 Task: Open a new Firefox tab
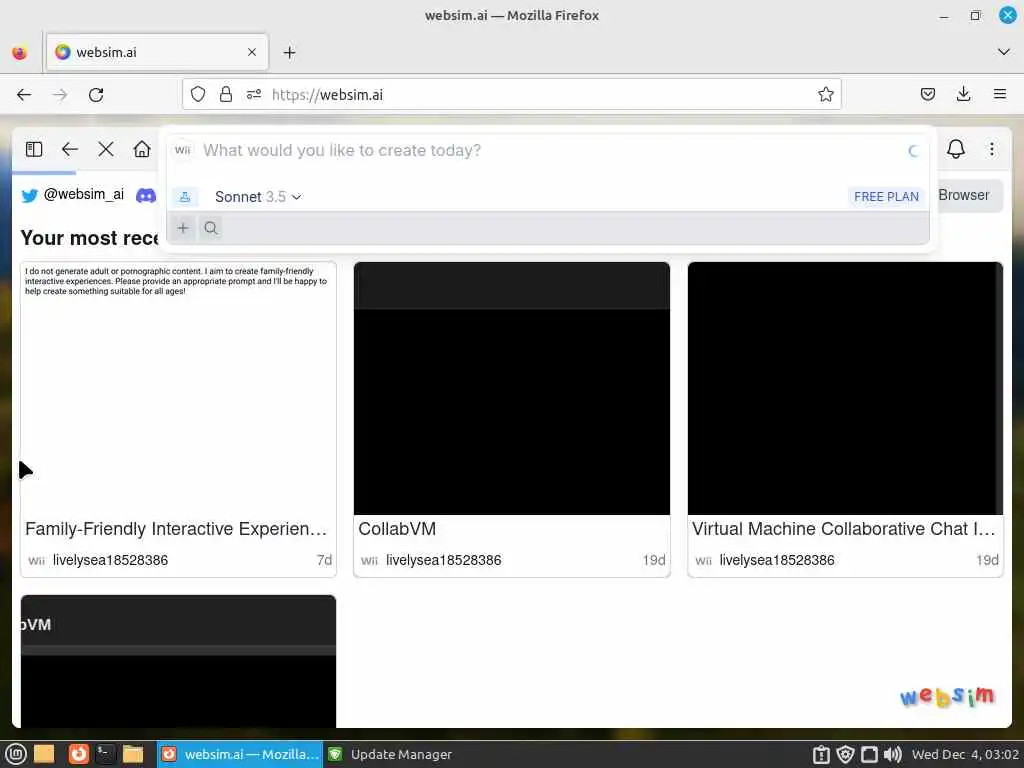point(289,53)
